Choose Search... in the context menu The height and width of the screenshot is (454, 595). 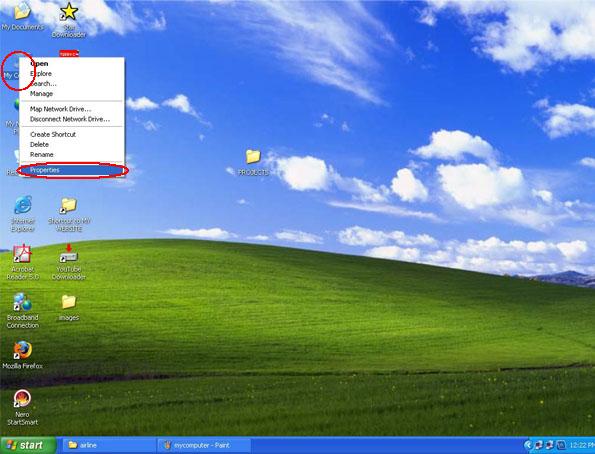pyautogui.click(x=72, y=84)
